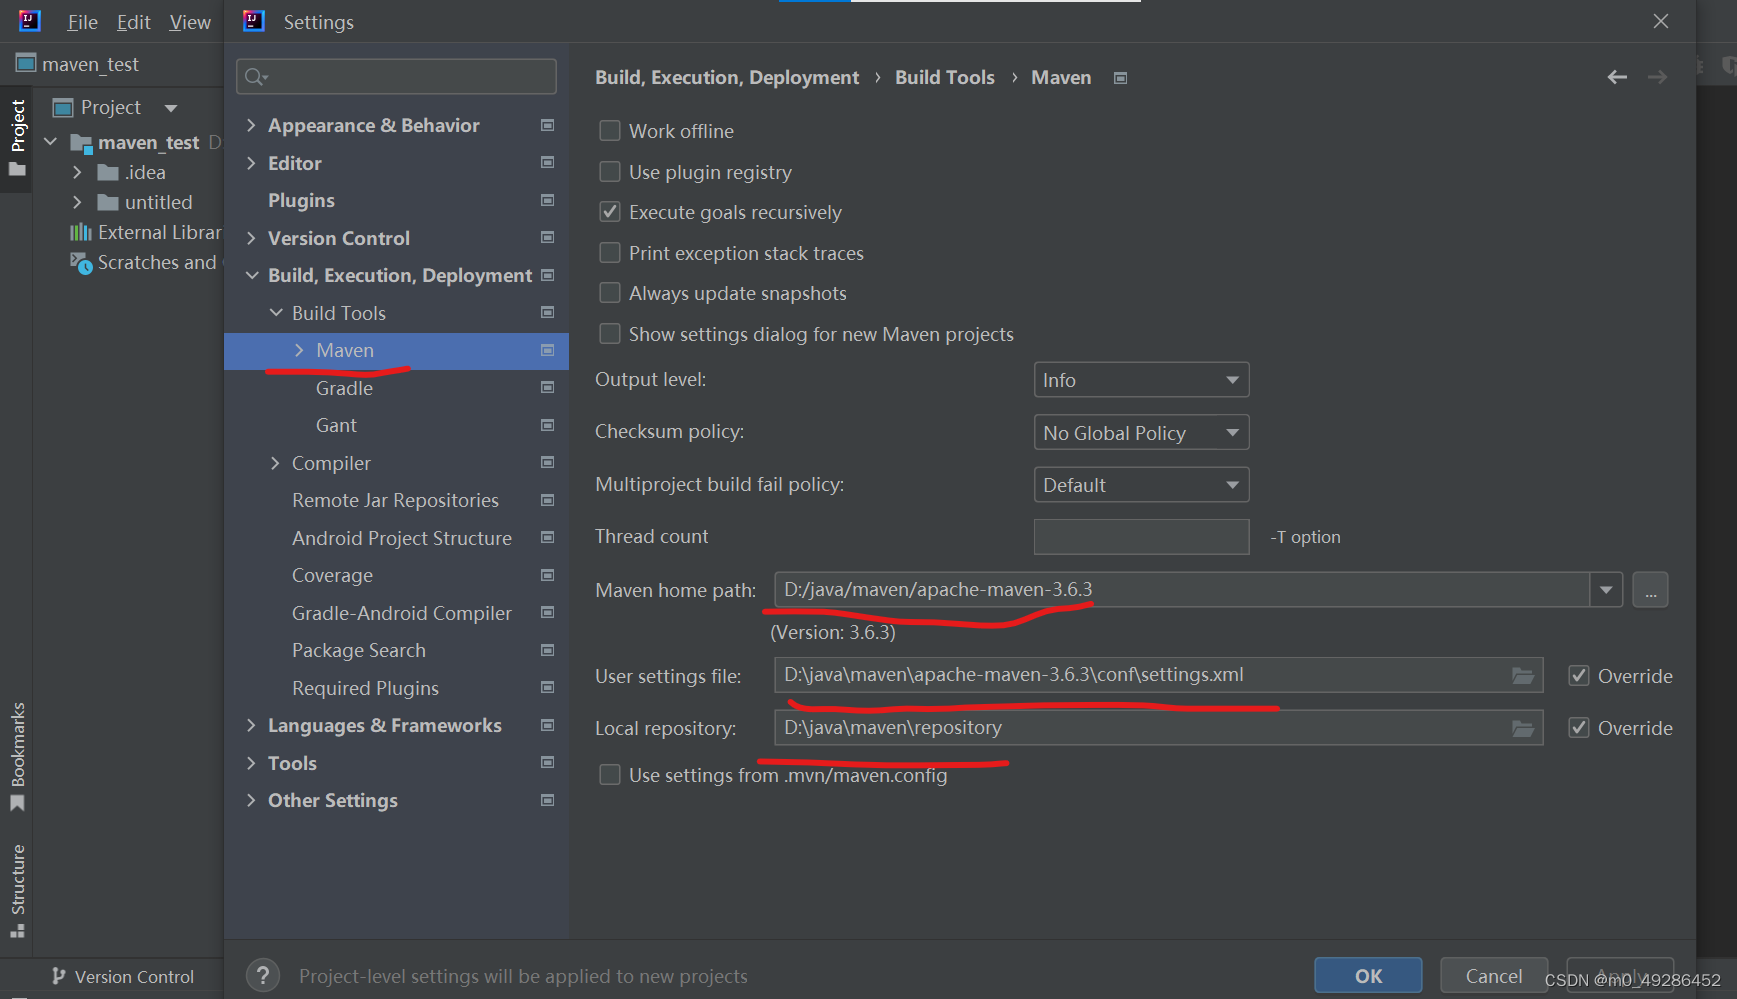Click Build Tools in the breadcrumb
1737x999 pixels.
[x=945, y=77]
